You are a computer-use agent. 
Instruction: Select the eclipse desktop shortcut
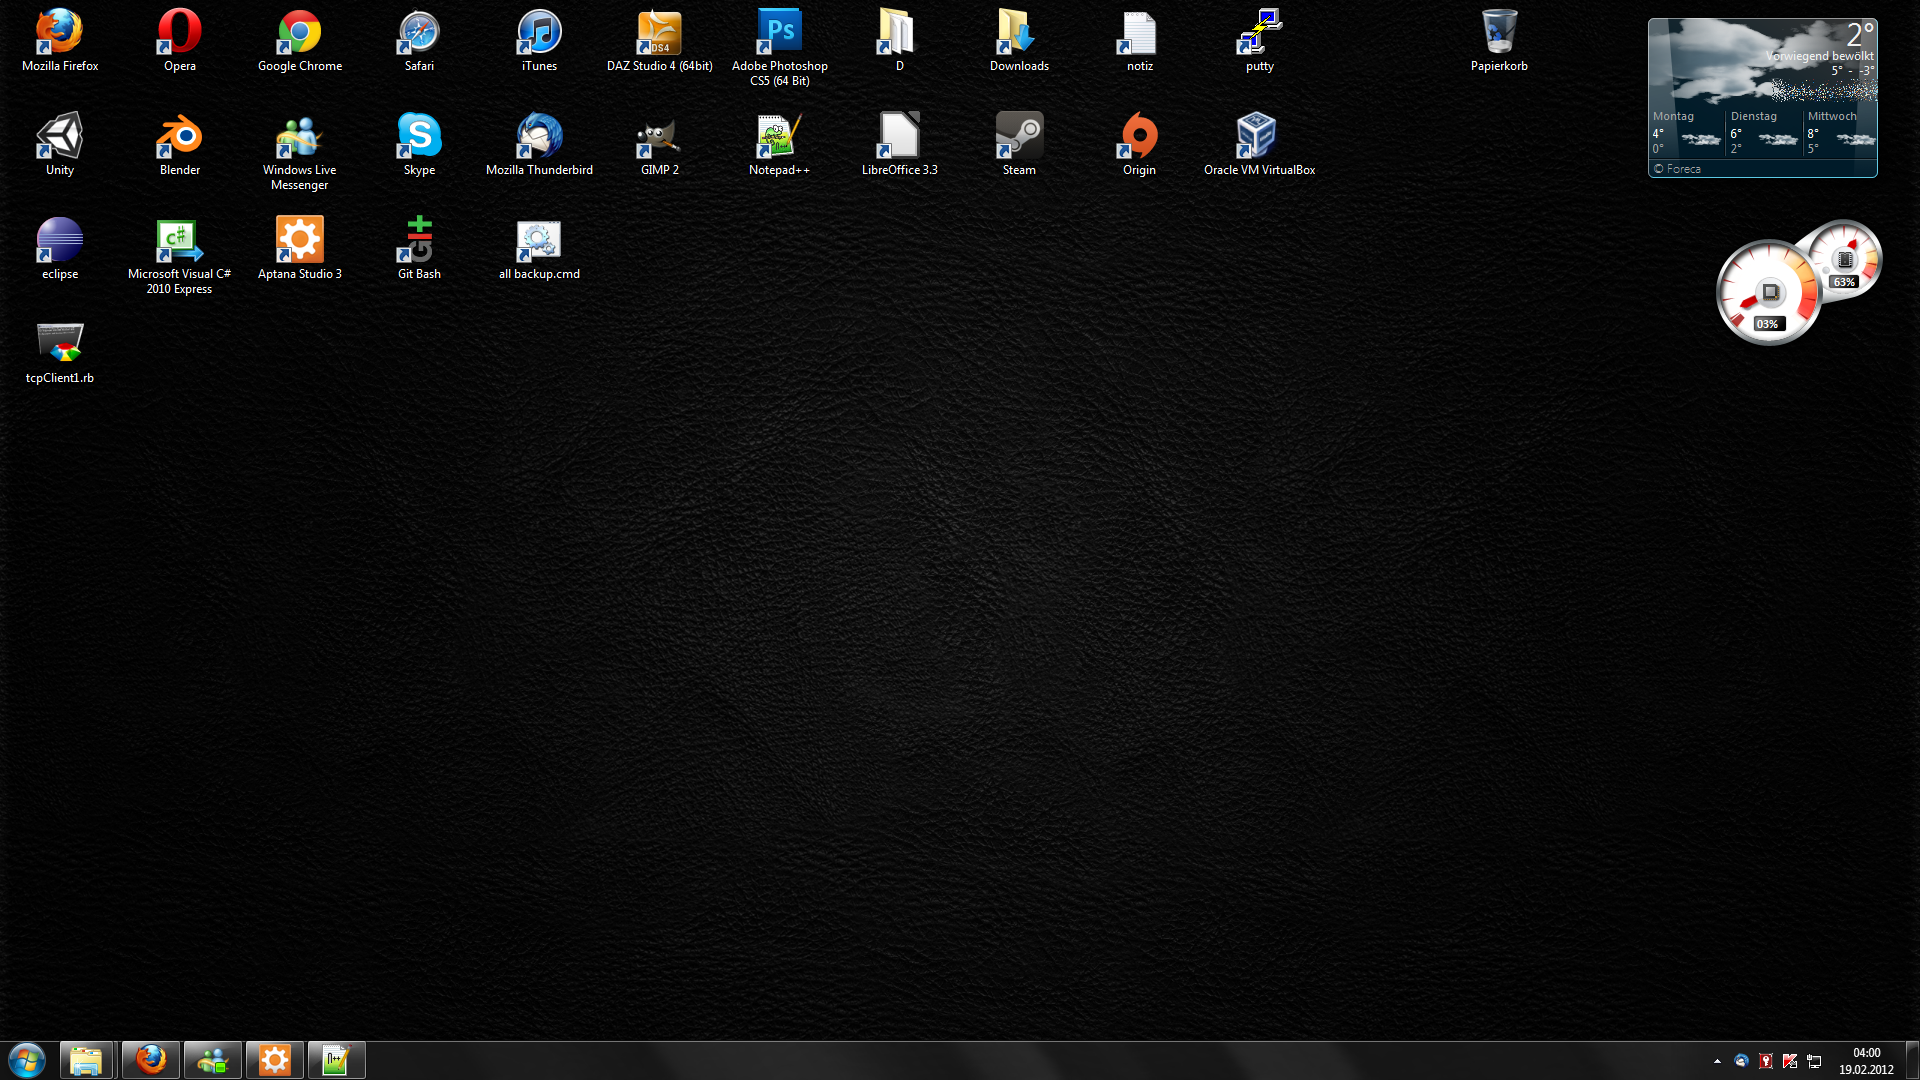point(60,249)
